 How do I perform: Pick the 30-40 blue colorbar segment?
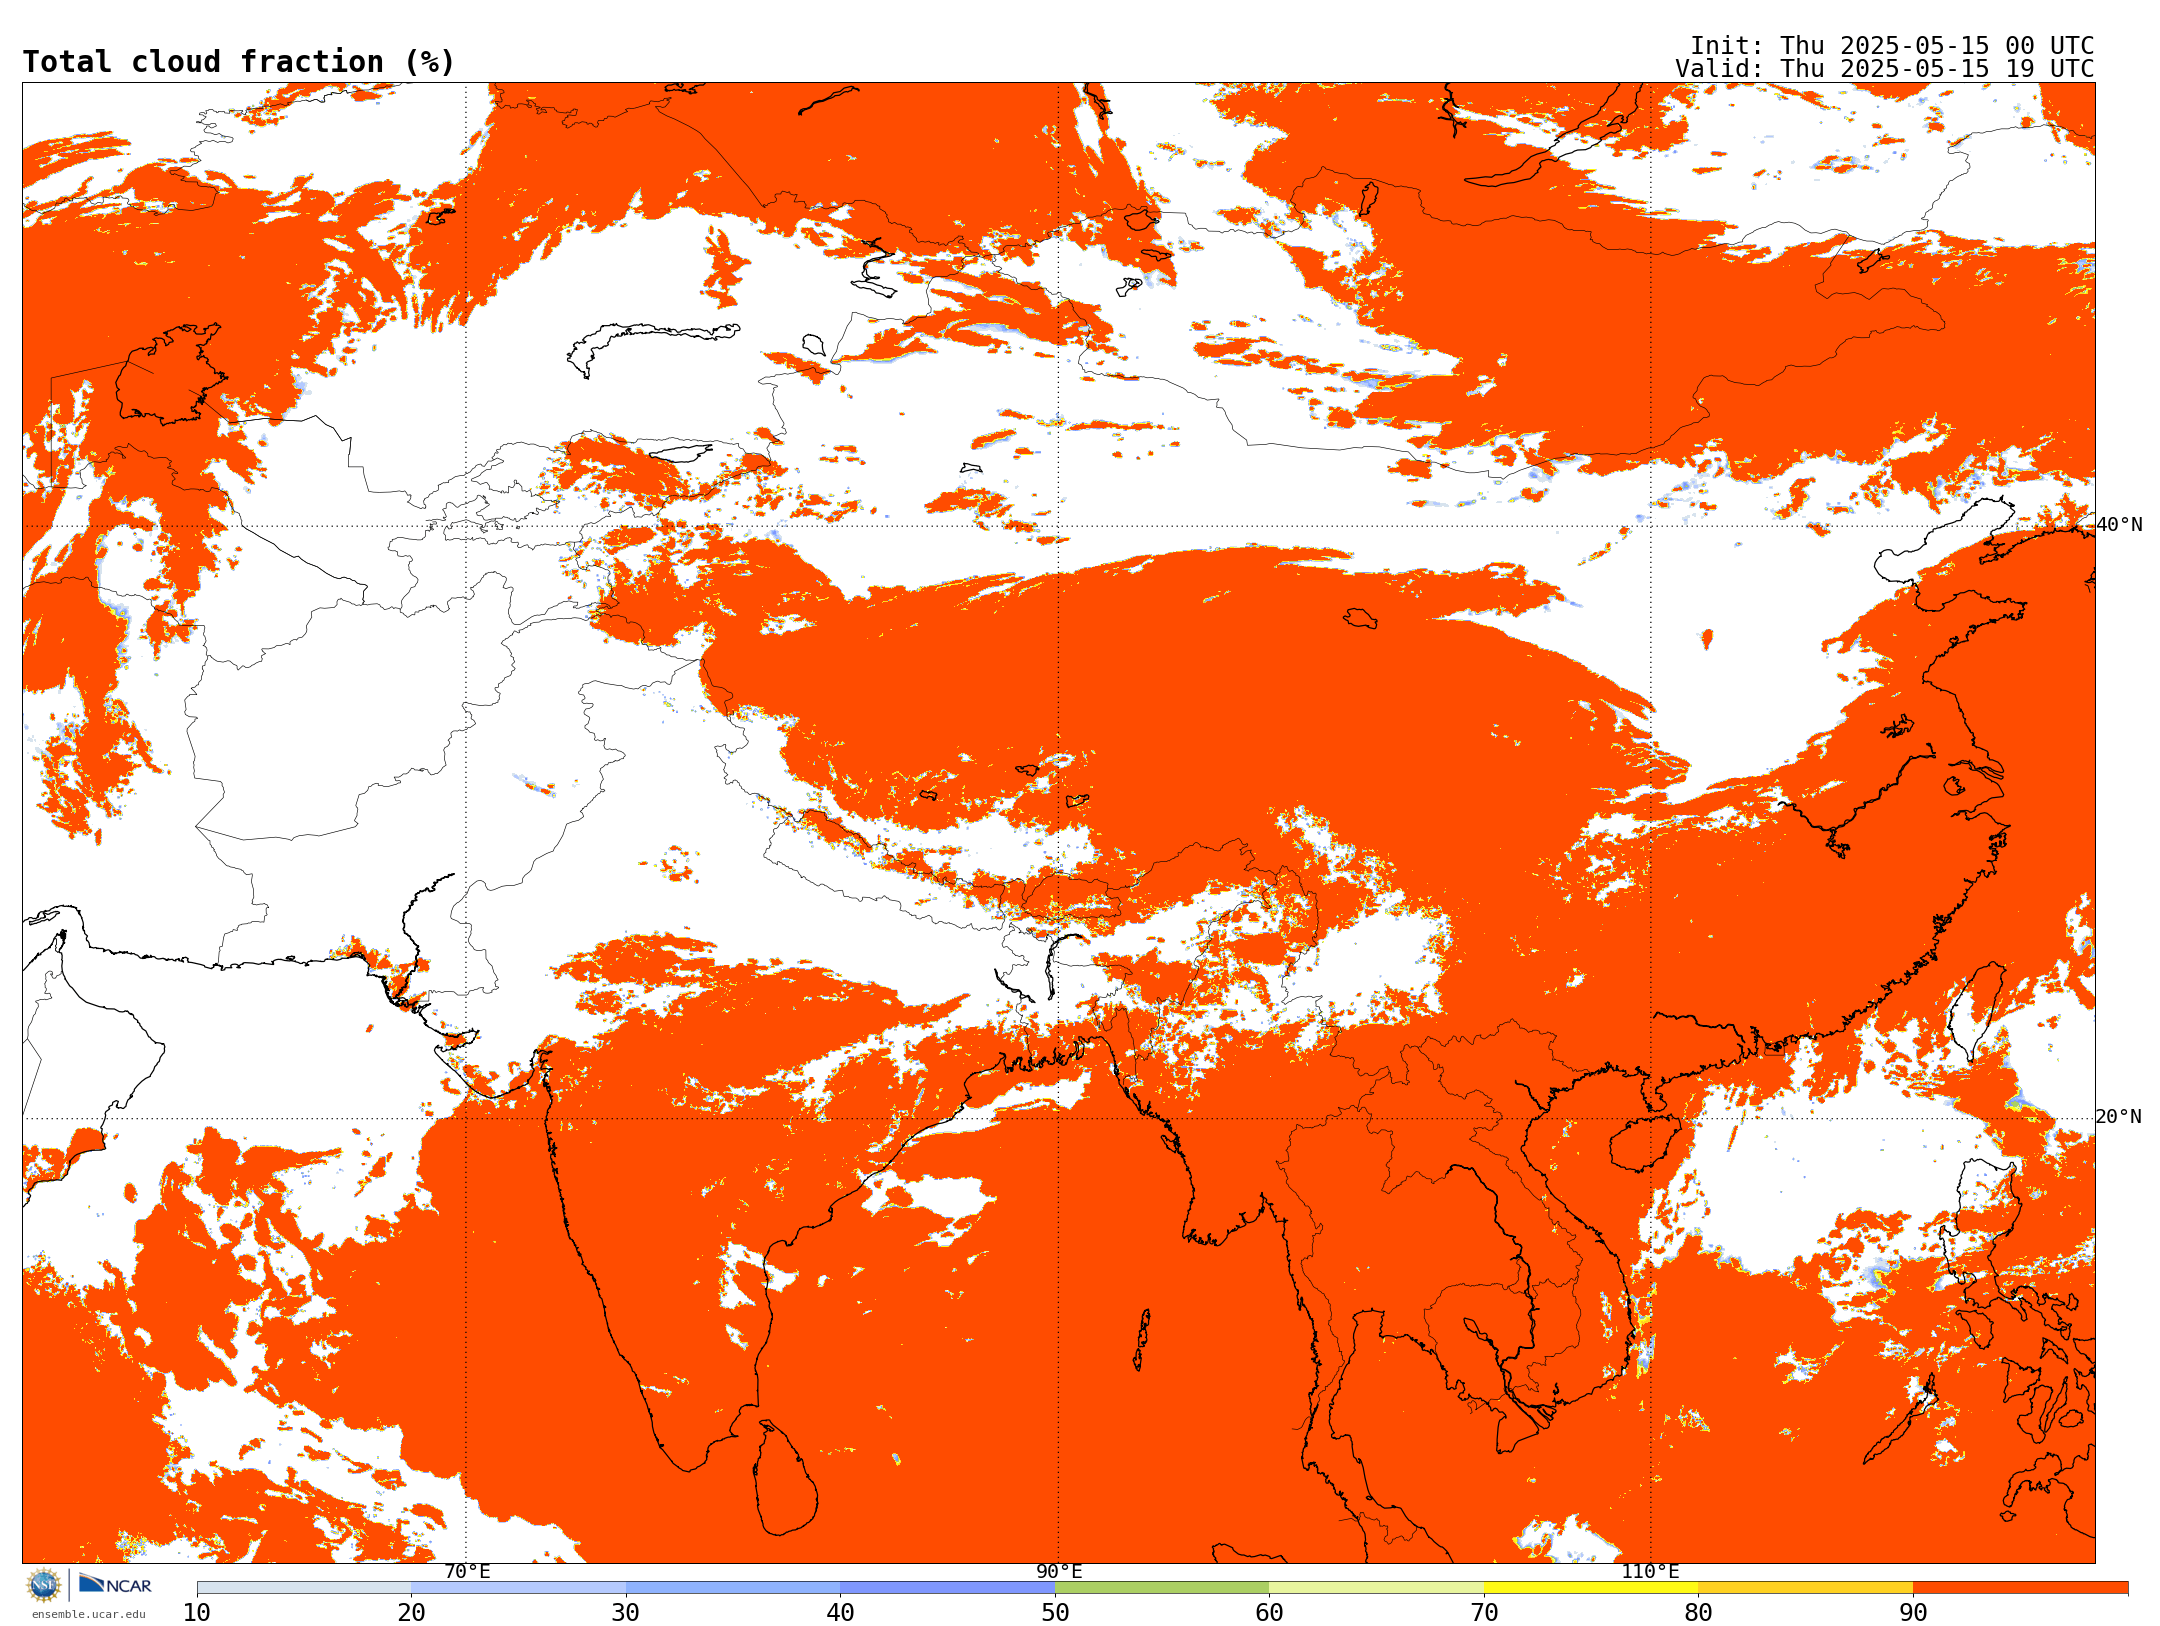[x=733, y=1588]
